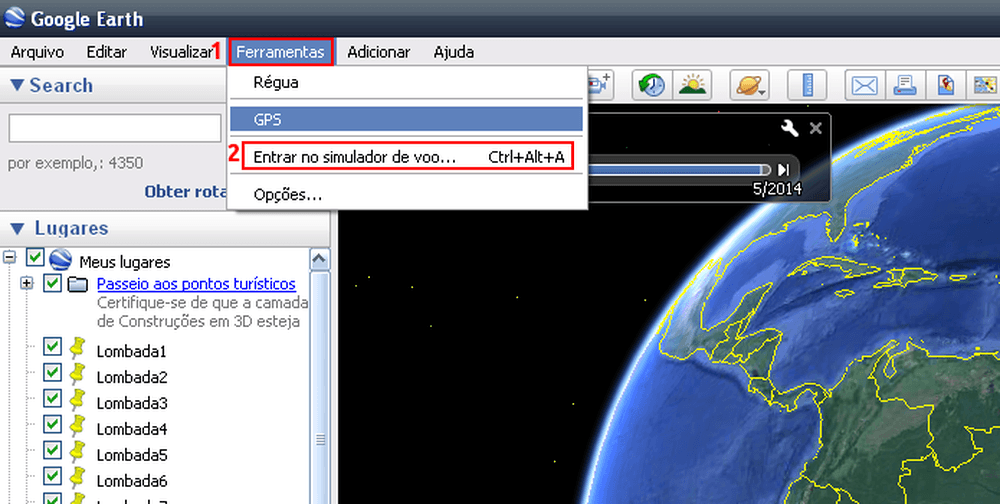Click the view in Google Maps icon
The width and height of the screenshot is (1000, 504).
coord(985,85)
